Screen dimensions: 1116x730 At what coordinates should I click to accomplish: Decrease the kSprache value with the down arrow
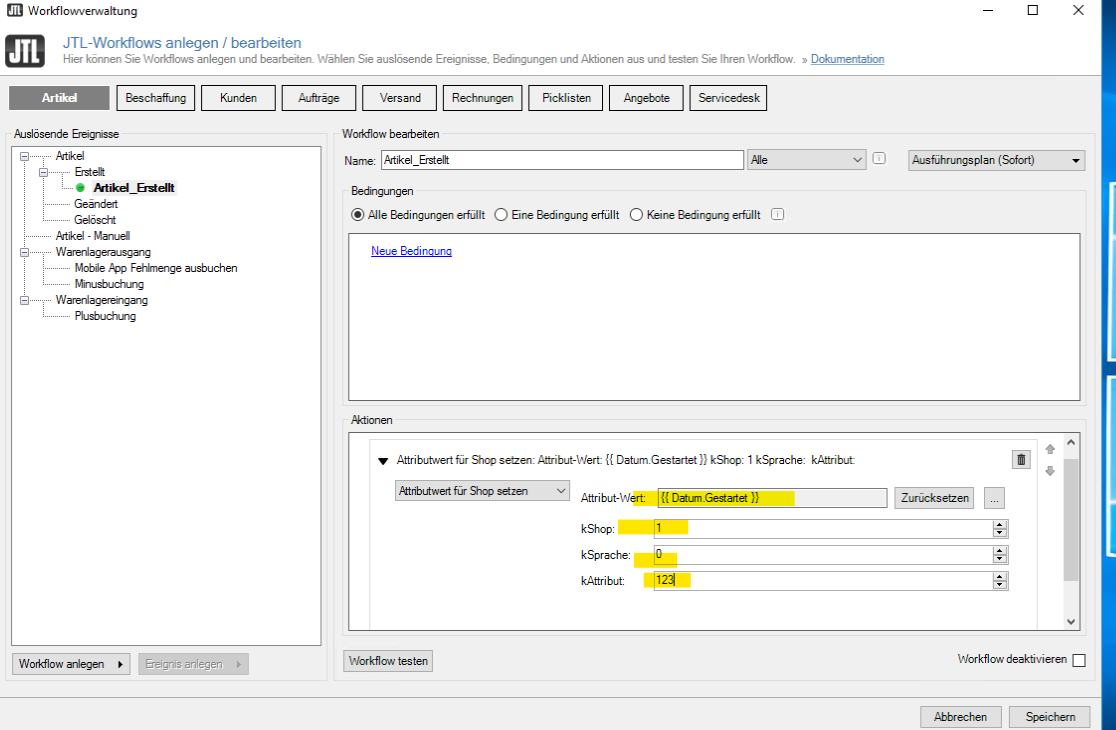pyautogui.click(x=1000, y=559)
